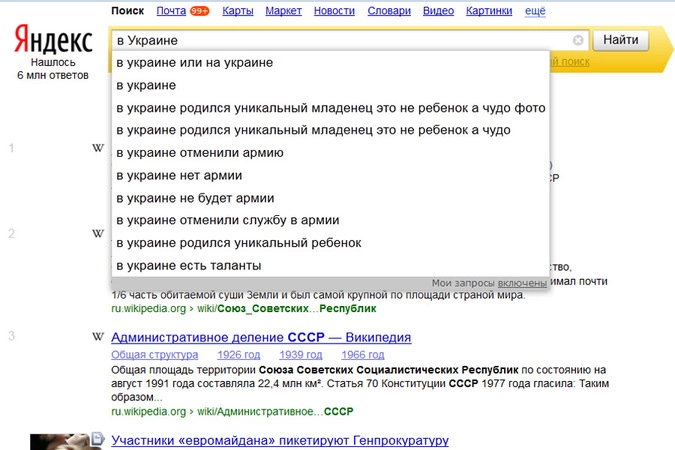Click the mail unread counter badge 99+

pos(199,11)
